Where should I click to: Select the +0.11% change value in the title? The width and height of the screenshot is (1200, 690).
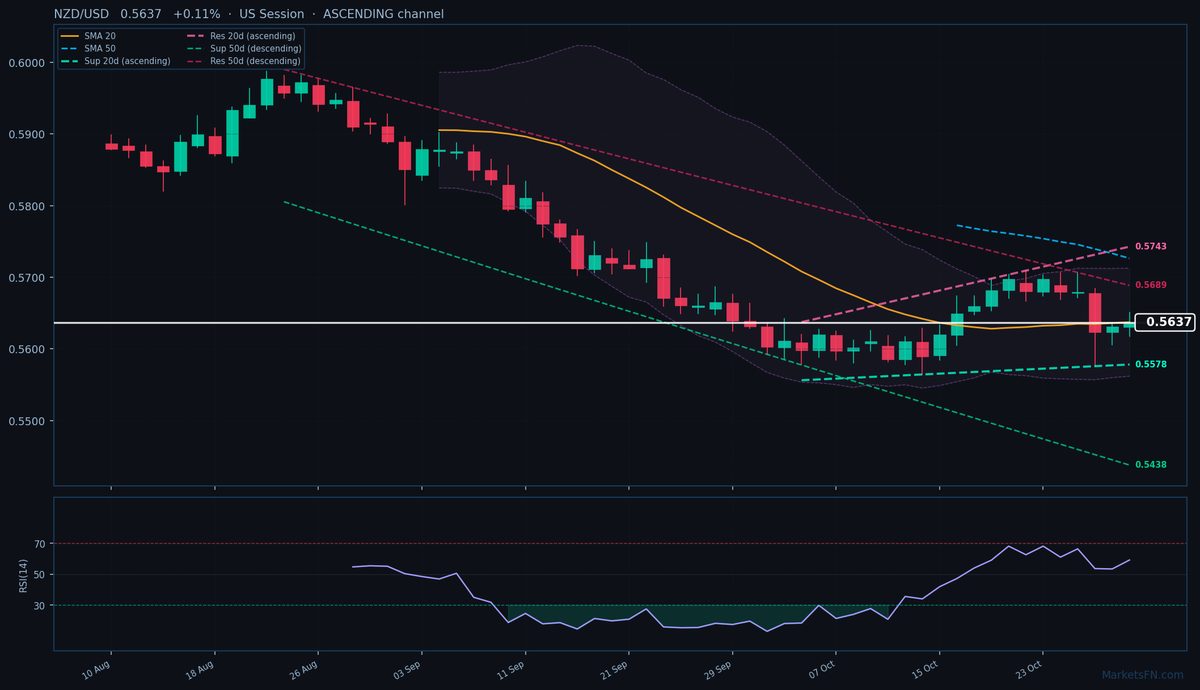pyautogui.click(x=196, y=14)
